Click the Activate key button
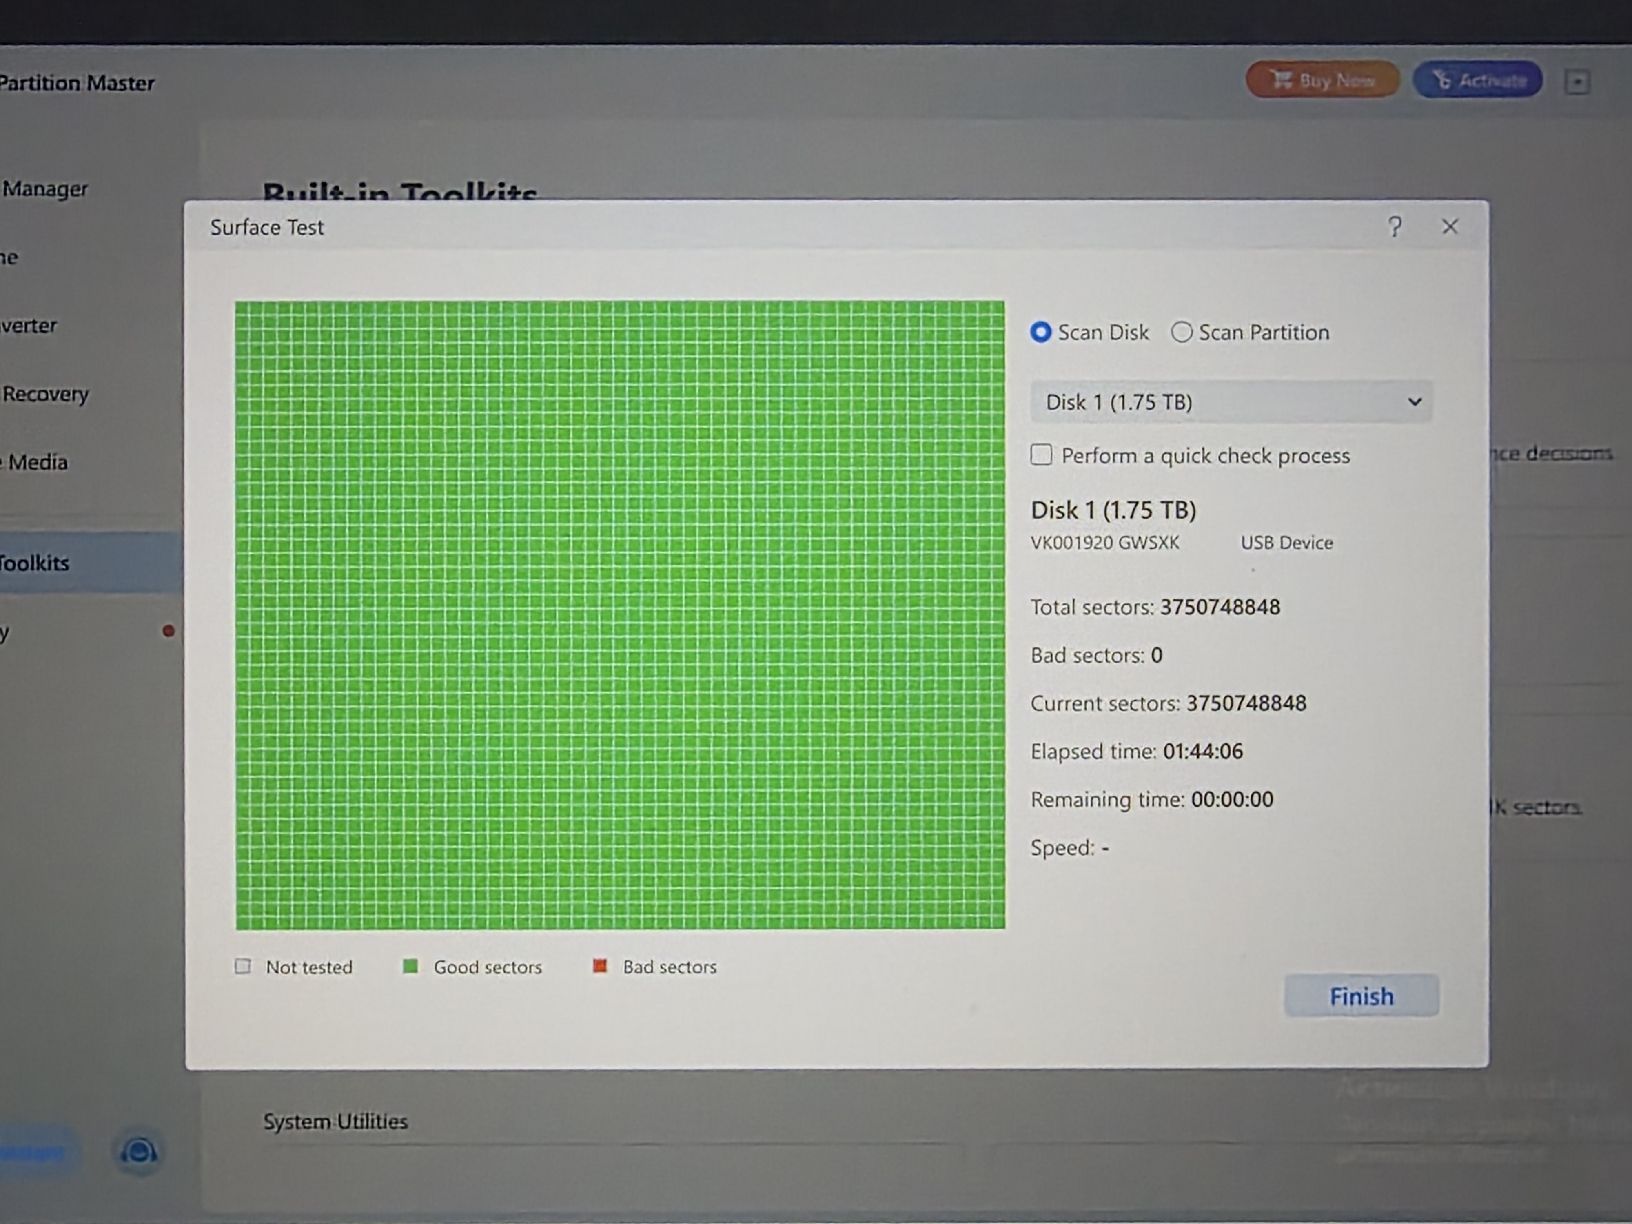The width and height of the screenshot is (1632, 1224). click(1478, 80)
